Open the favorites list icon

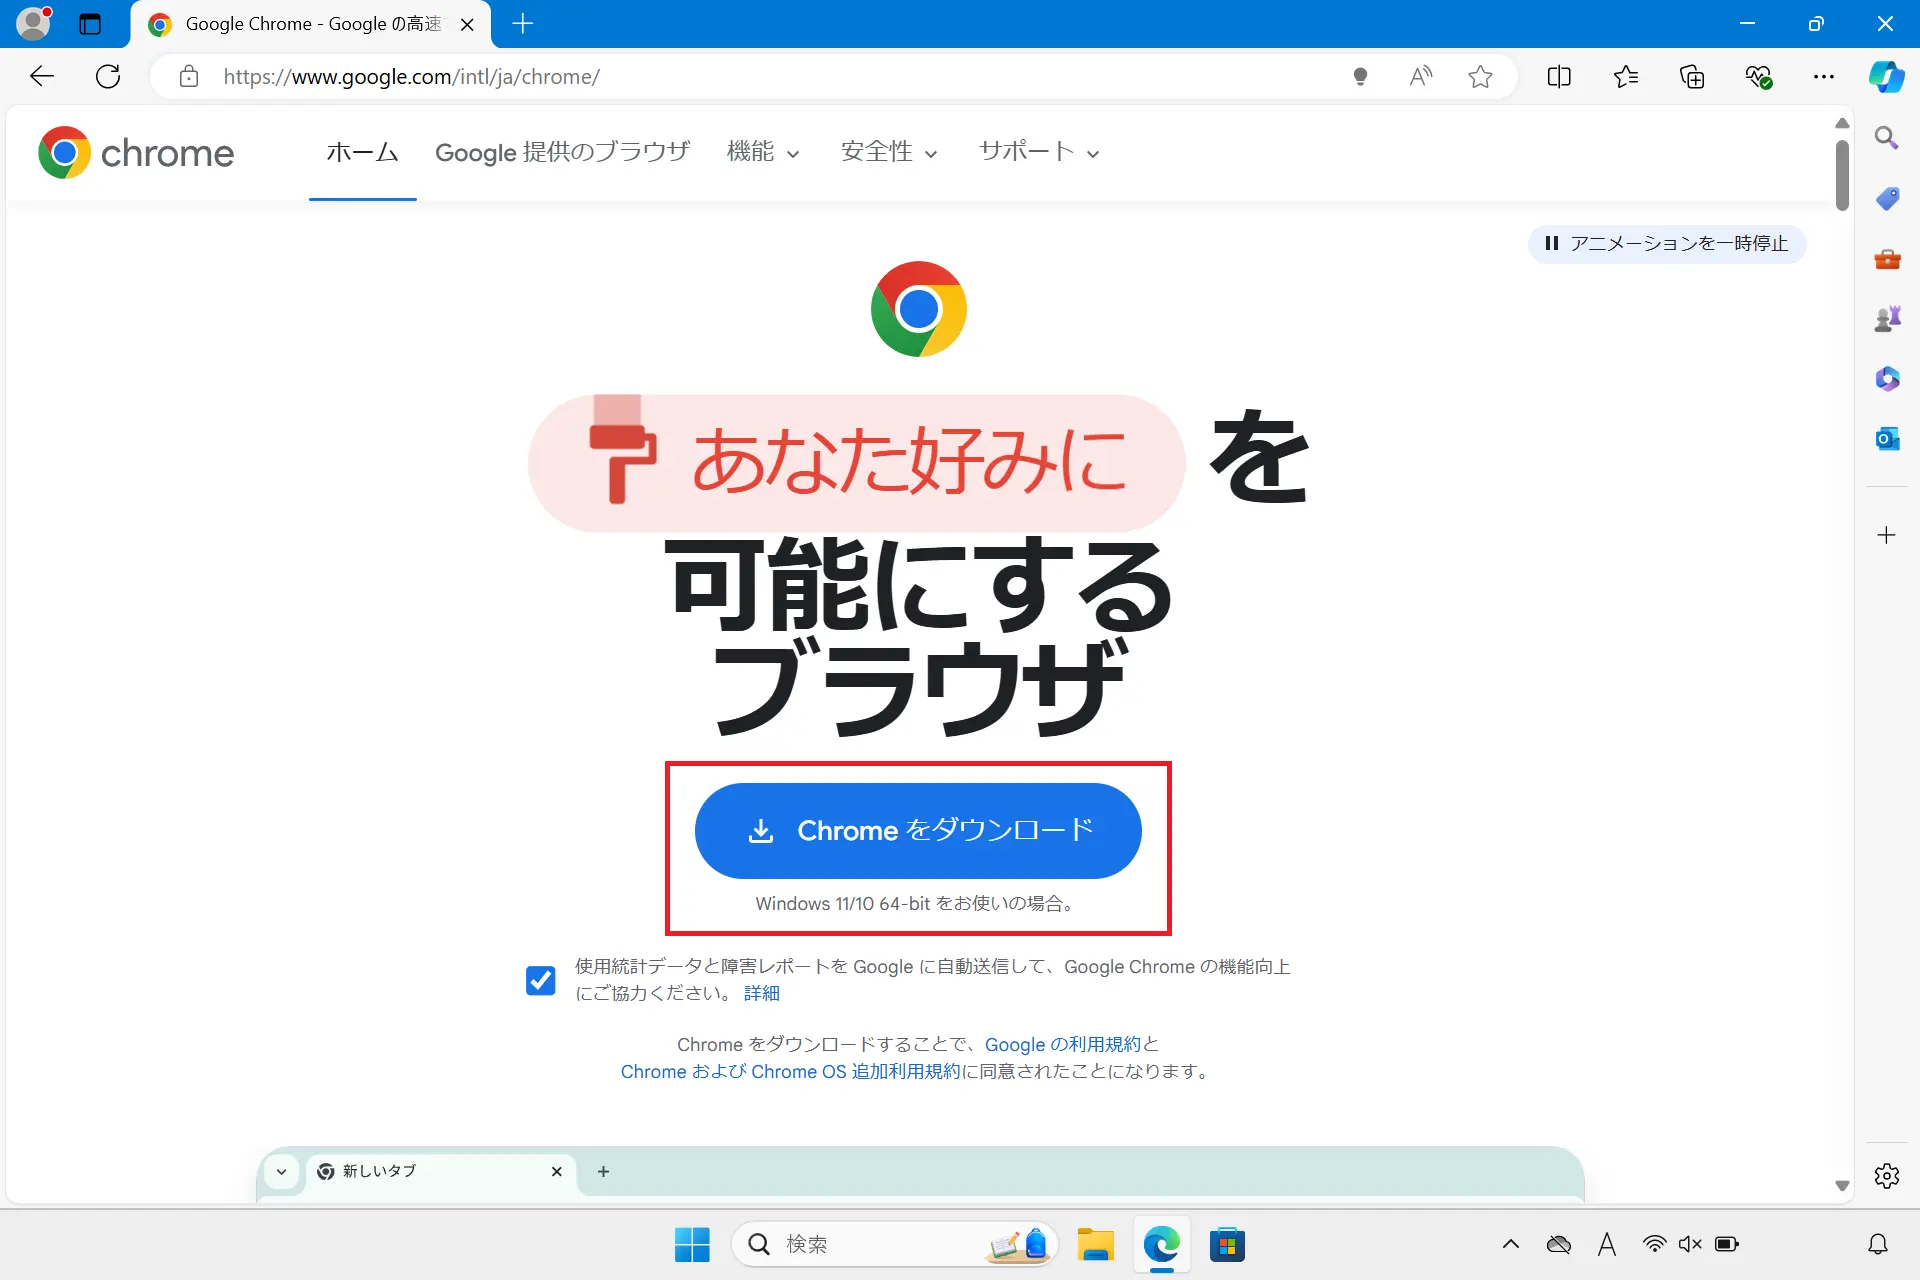coord(1626,76)
